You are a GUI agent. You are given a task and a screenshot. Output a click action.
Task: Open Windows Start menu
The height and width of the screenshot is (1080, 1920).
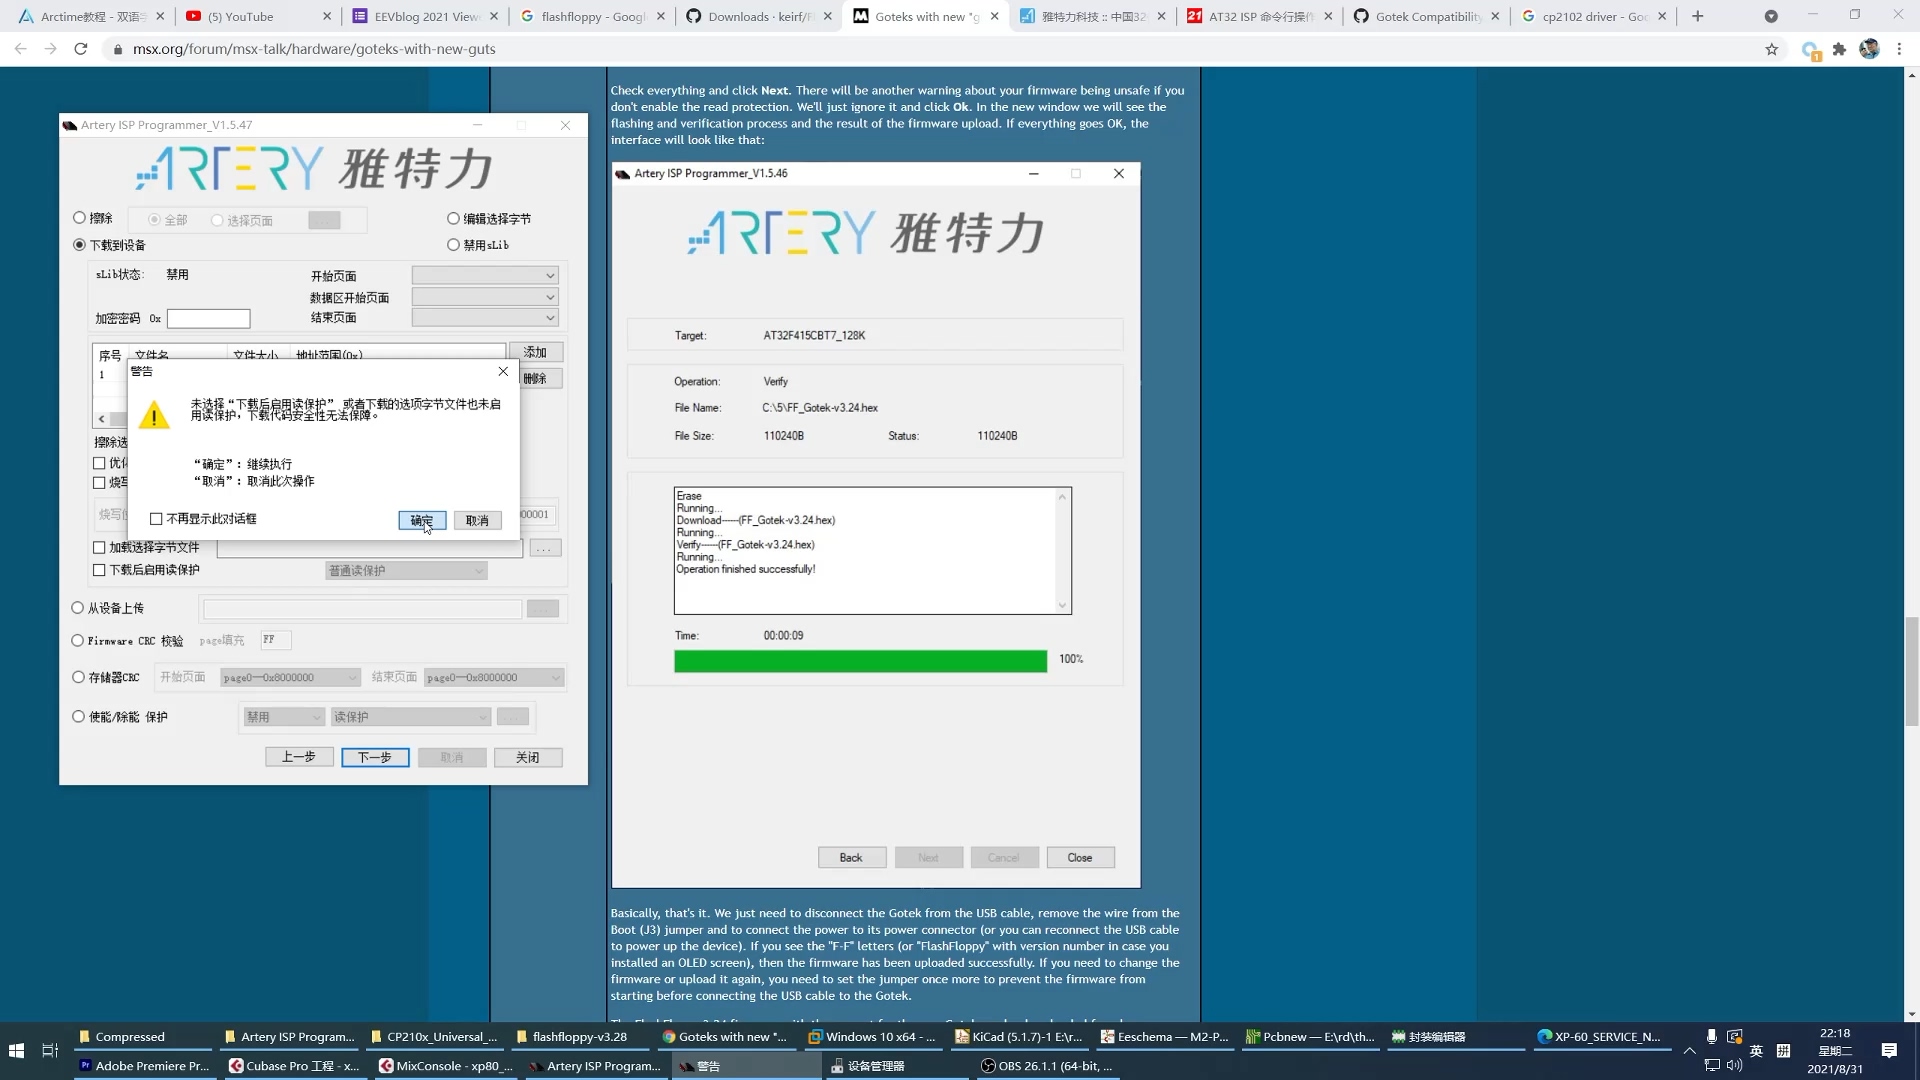click(16, 1051)
